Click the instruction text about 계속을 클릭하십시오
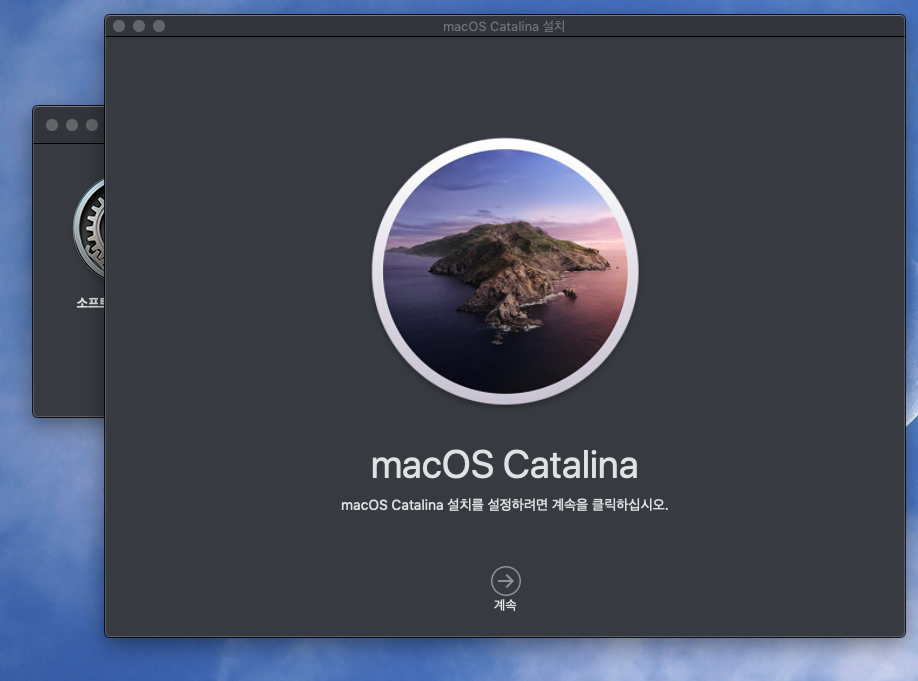The width and height of the screenshot is (918, 681). (x=505, y=505)
